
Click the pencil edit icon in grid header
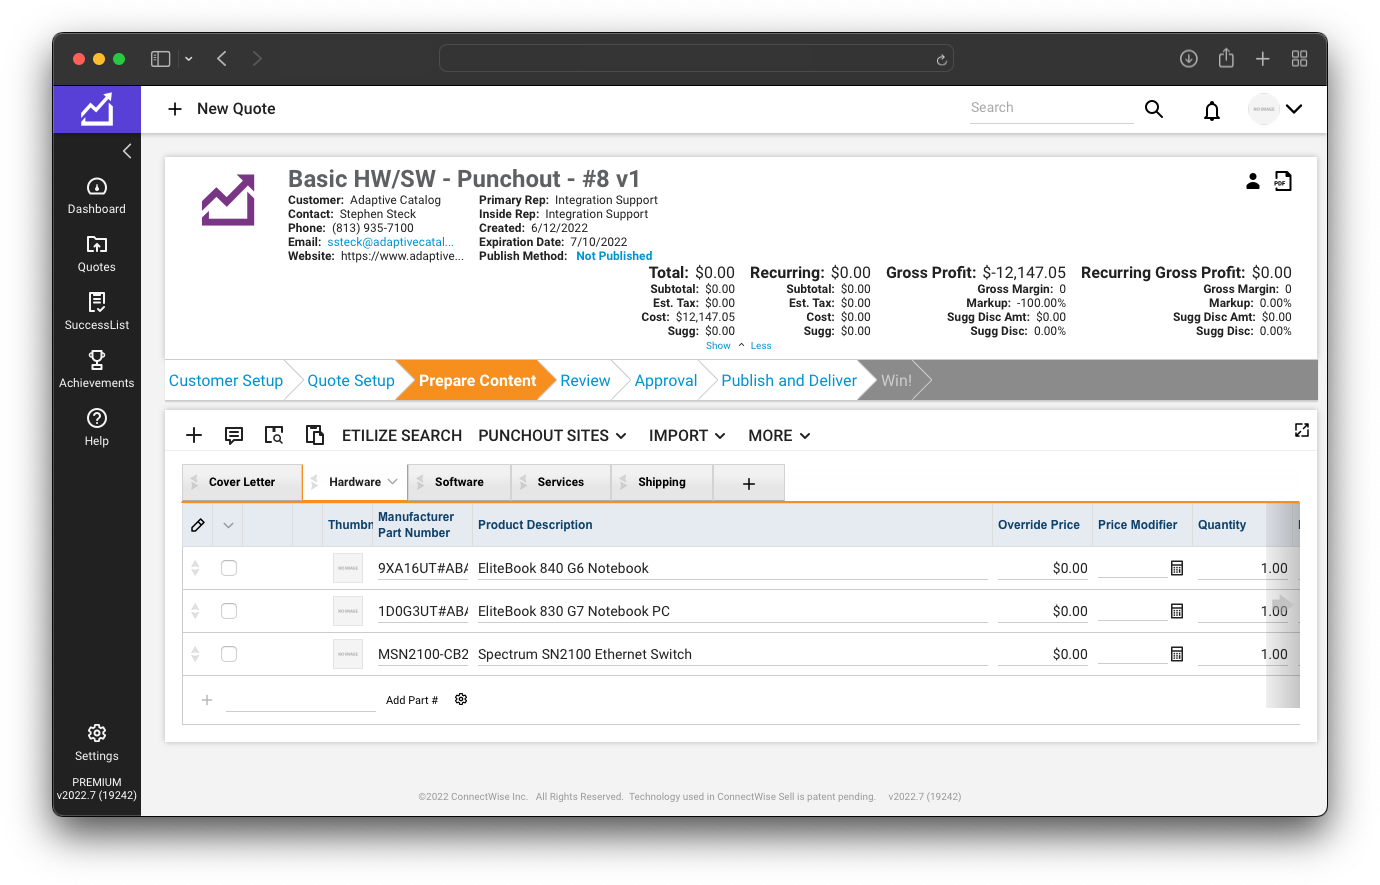pos(198,525)
